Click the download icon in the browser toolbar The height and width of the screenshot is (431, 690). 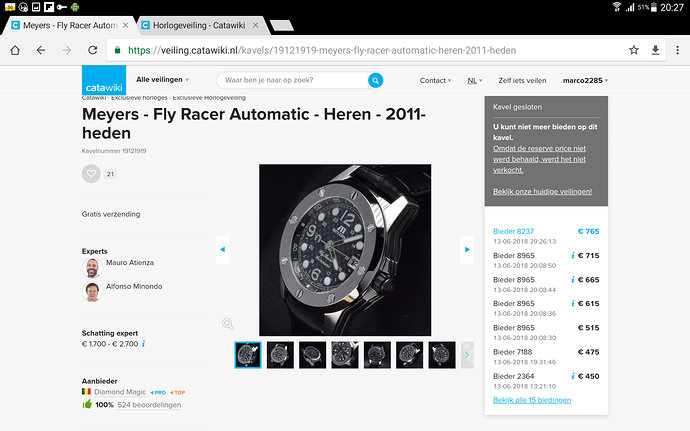[x=655, y=50]
